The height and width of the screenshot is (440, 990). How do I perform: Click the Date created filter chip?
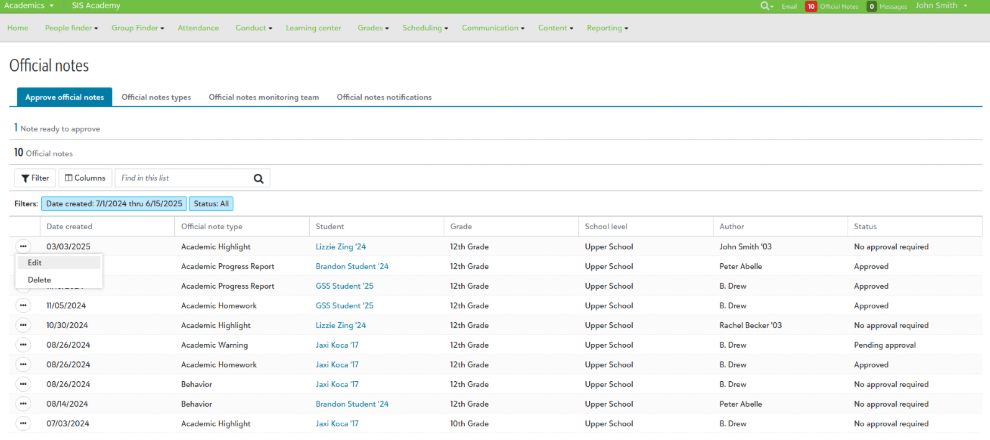114,204
